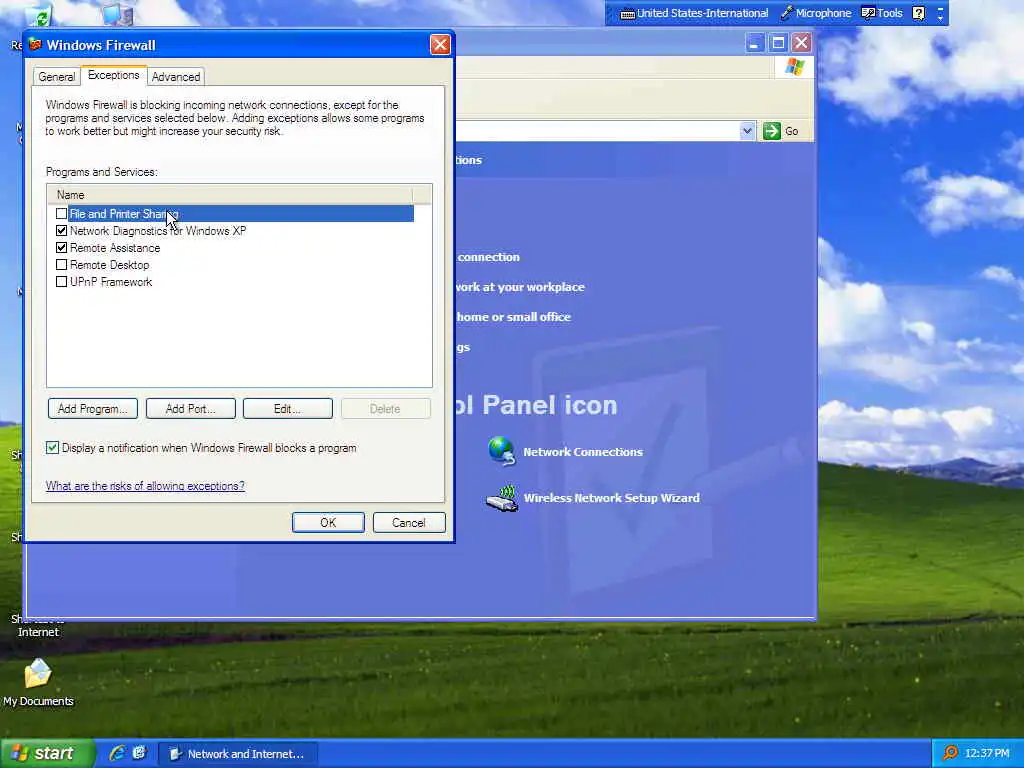Open the Advanced tab
The image size is (1024, 768).
[x=176, y=76]
